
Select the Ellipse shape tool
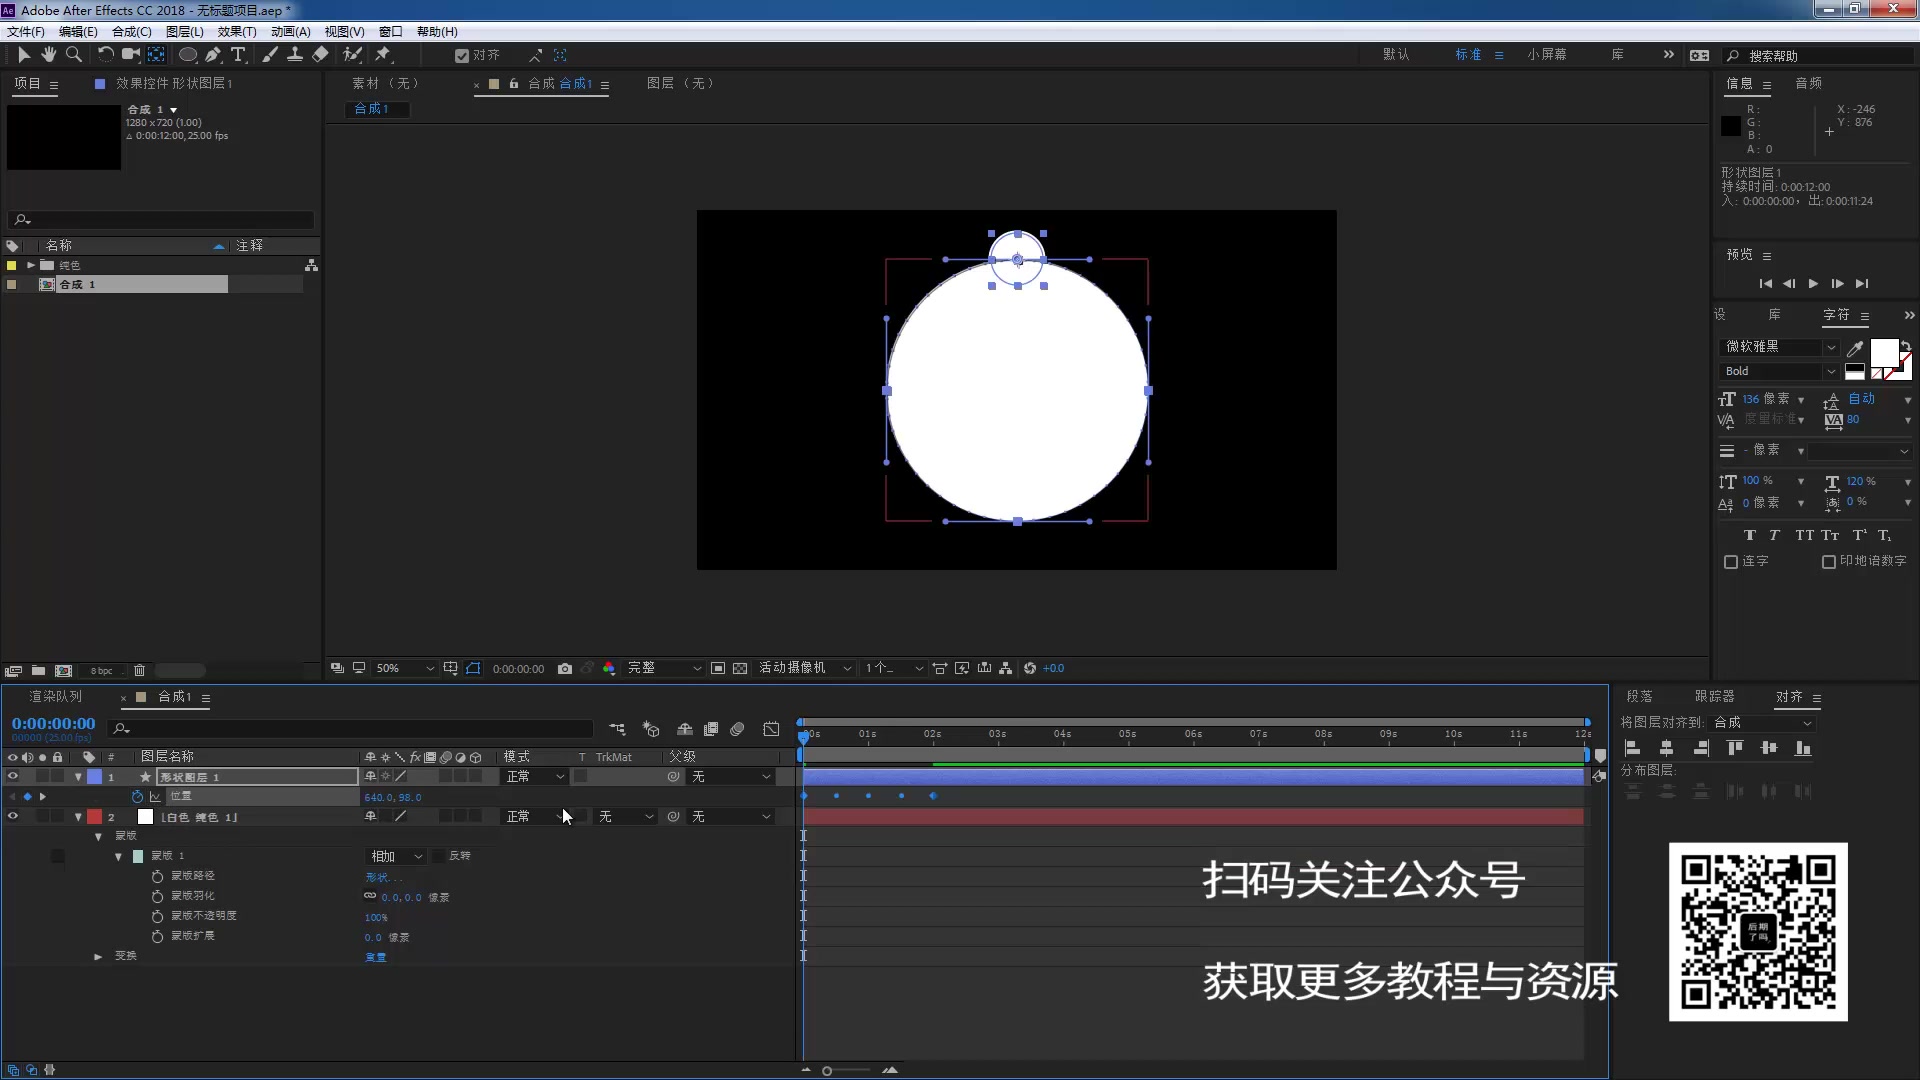(187, 55)
